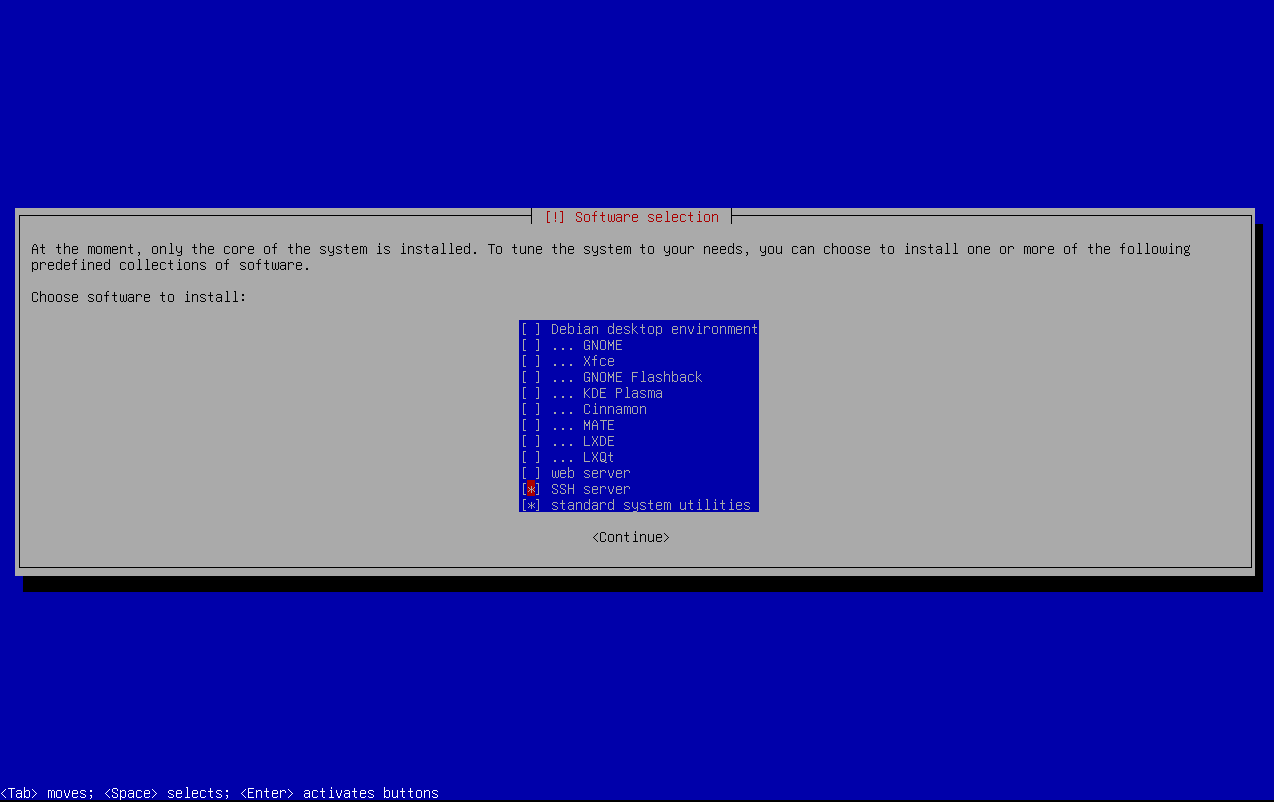
Task: Check the GNOME Flashback entry
Action: pos(530,377)
